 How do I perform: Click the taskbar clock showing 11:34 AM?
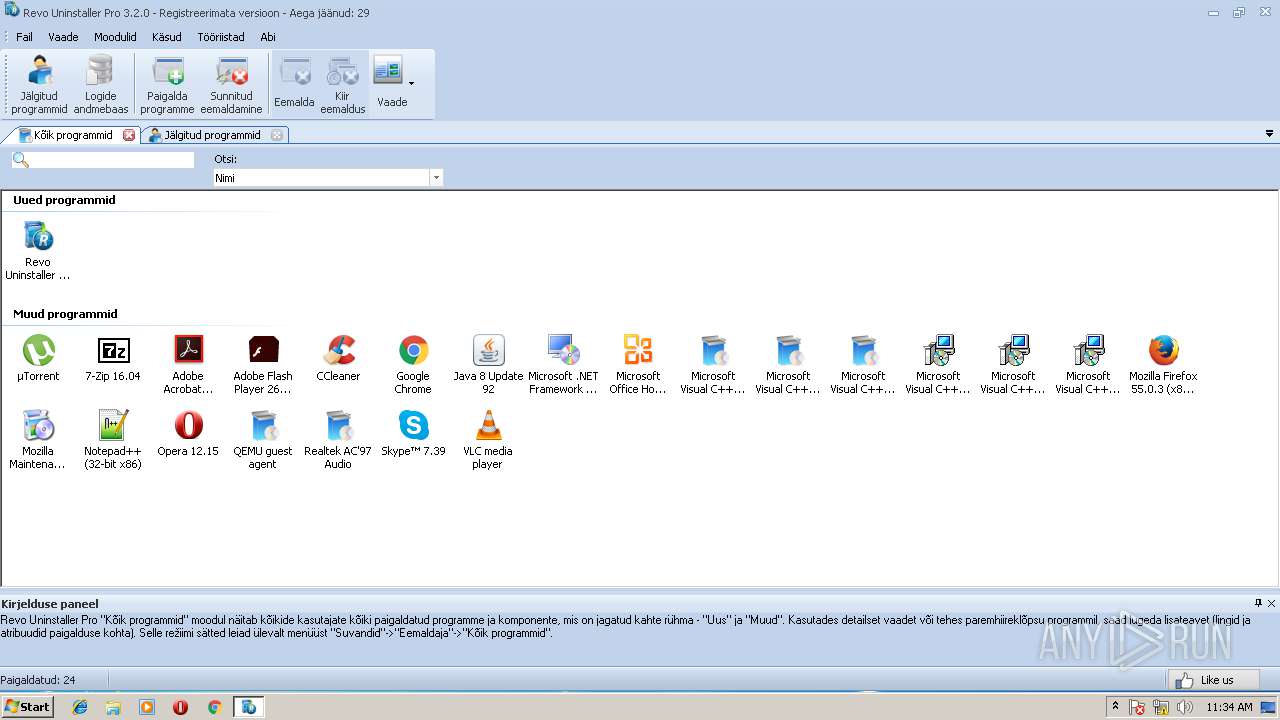pos(1229,707)
